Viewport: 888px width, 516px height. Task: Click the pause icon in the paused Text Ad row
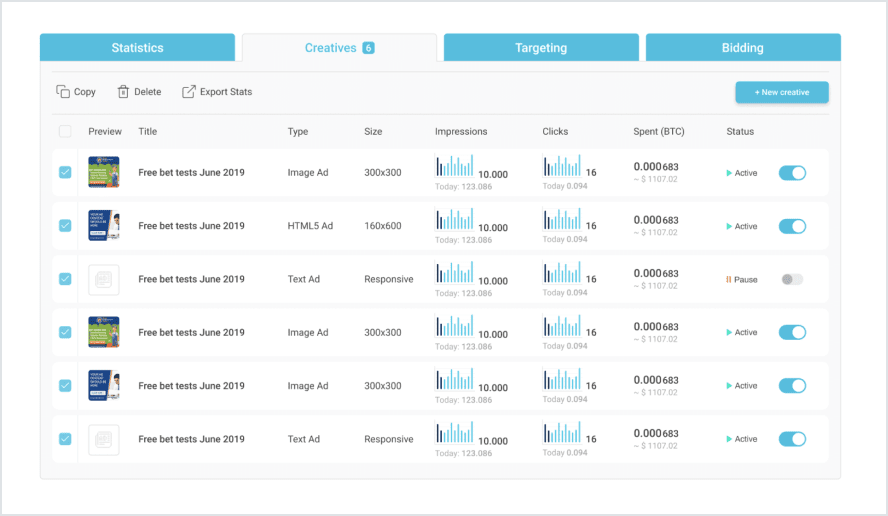[729, 279]
